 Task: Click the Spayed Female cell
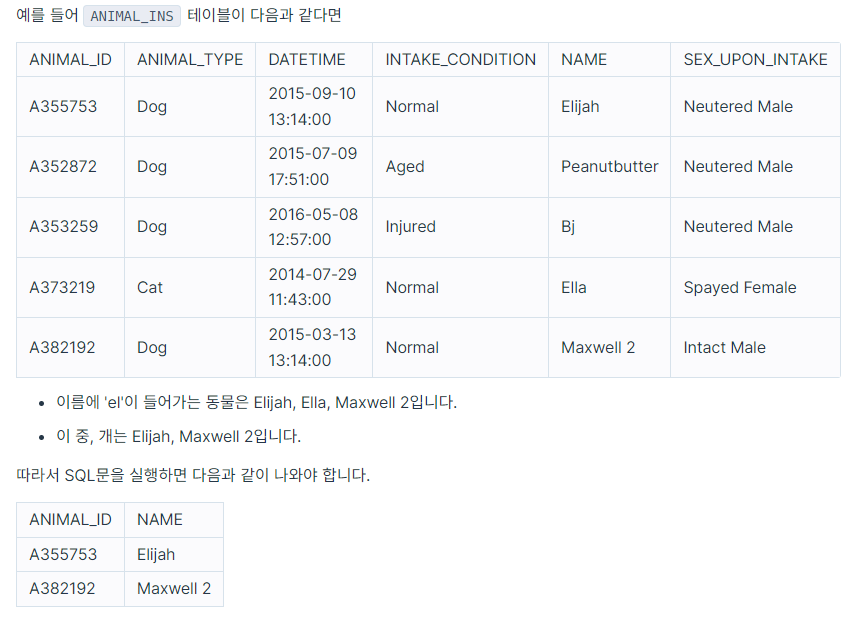pyautogui.click(x=755, y=287)
